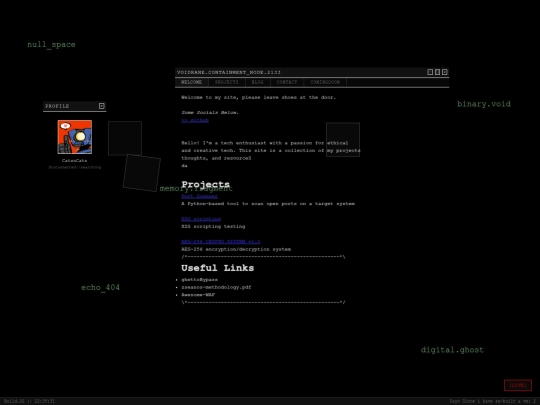Open the BLOG tab

tap(258, 82)
